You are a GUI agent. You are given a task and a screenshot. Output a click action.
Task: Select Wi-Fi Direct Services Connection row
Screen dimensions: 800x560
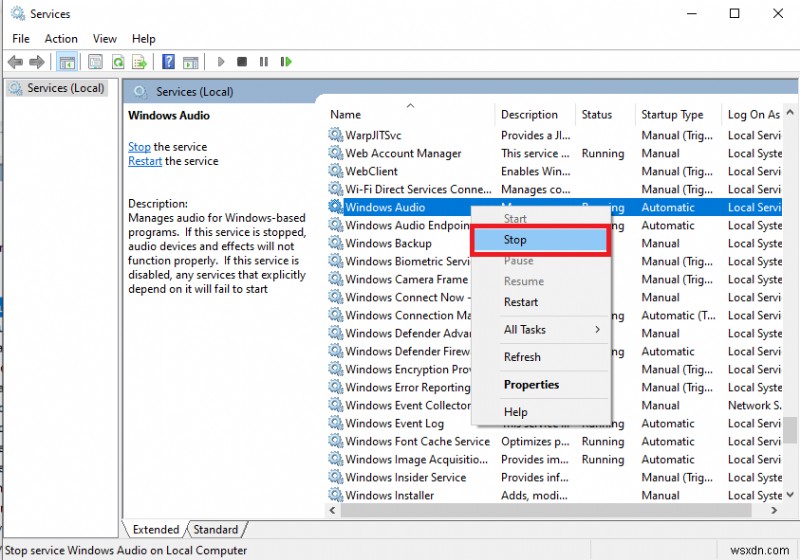pos(554,189)
